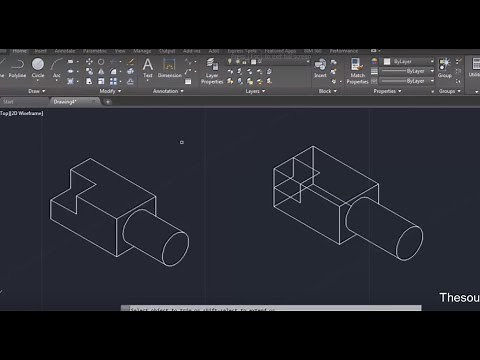Click the Move tool in Modify panel

(89, 62)
